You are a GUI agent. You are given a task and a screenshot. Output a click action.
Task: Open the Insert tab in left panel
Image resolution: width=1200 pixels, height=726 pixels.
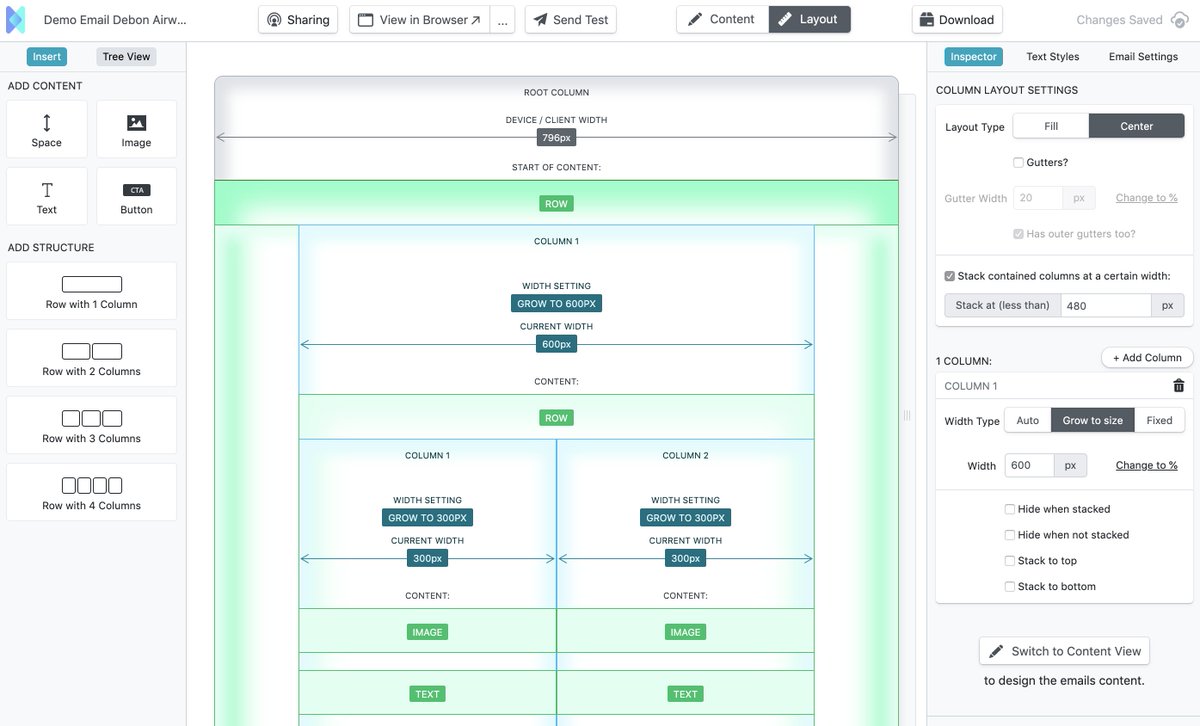coord(47,57)
